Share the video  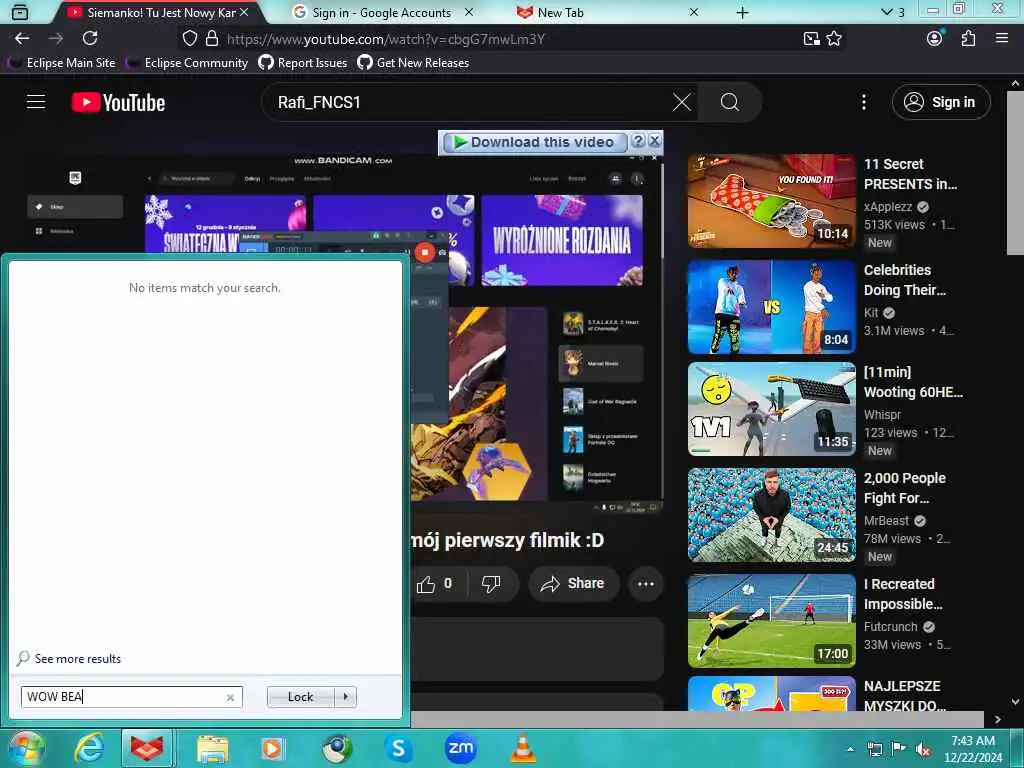(573, 584)
